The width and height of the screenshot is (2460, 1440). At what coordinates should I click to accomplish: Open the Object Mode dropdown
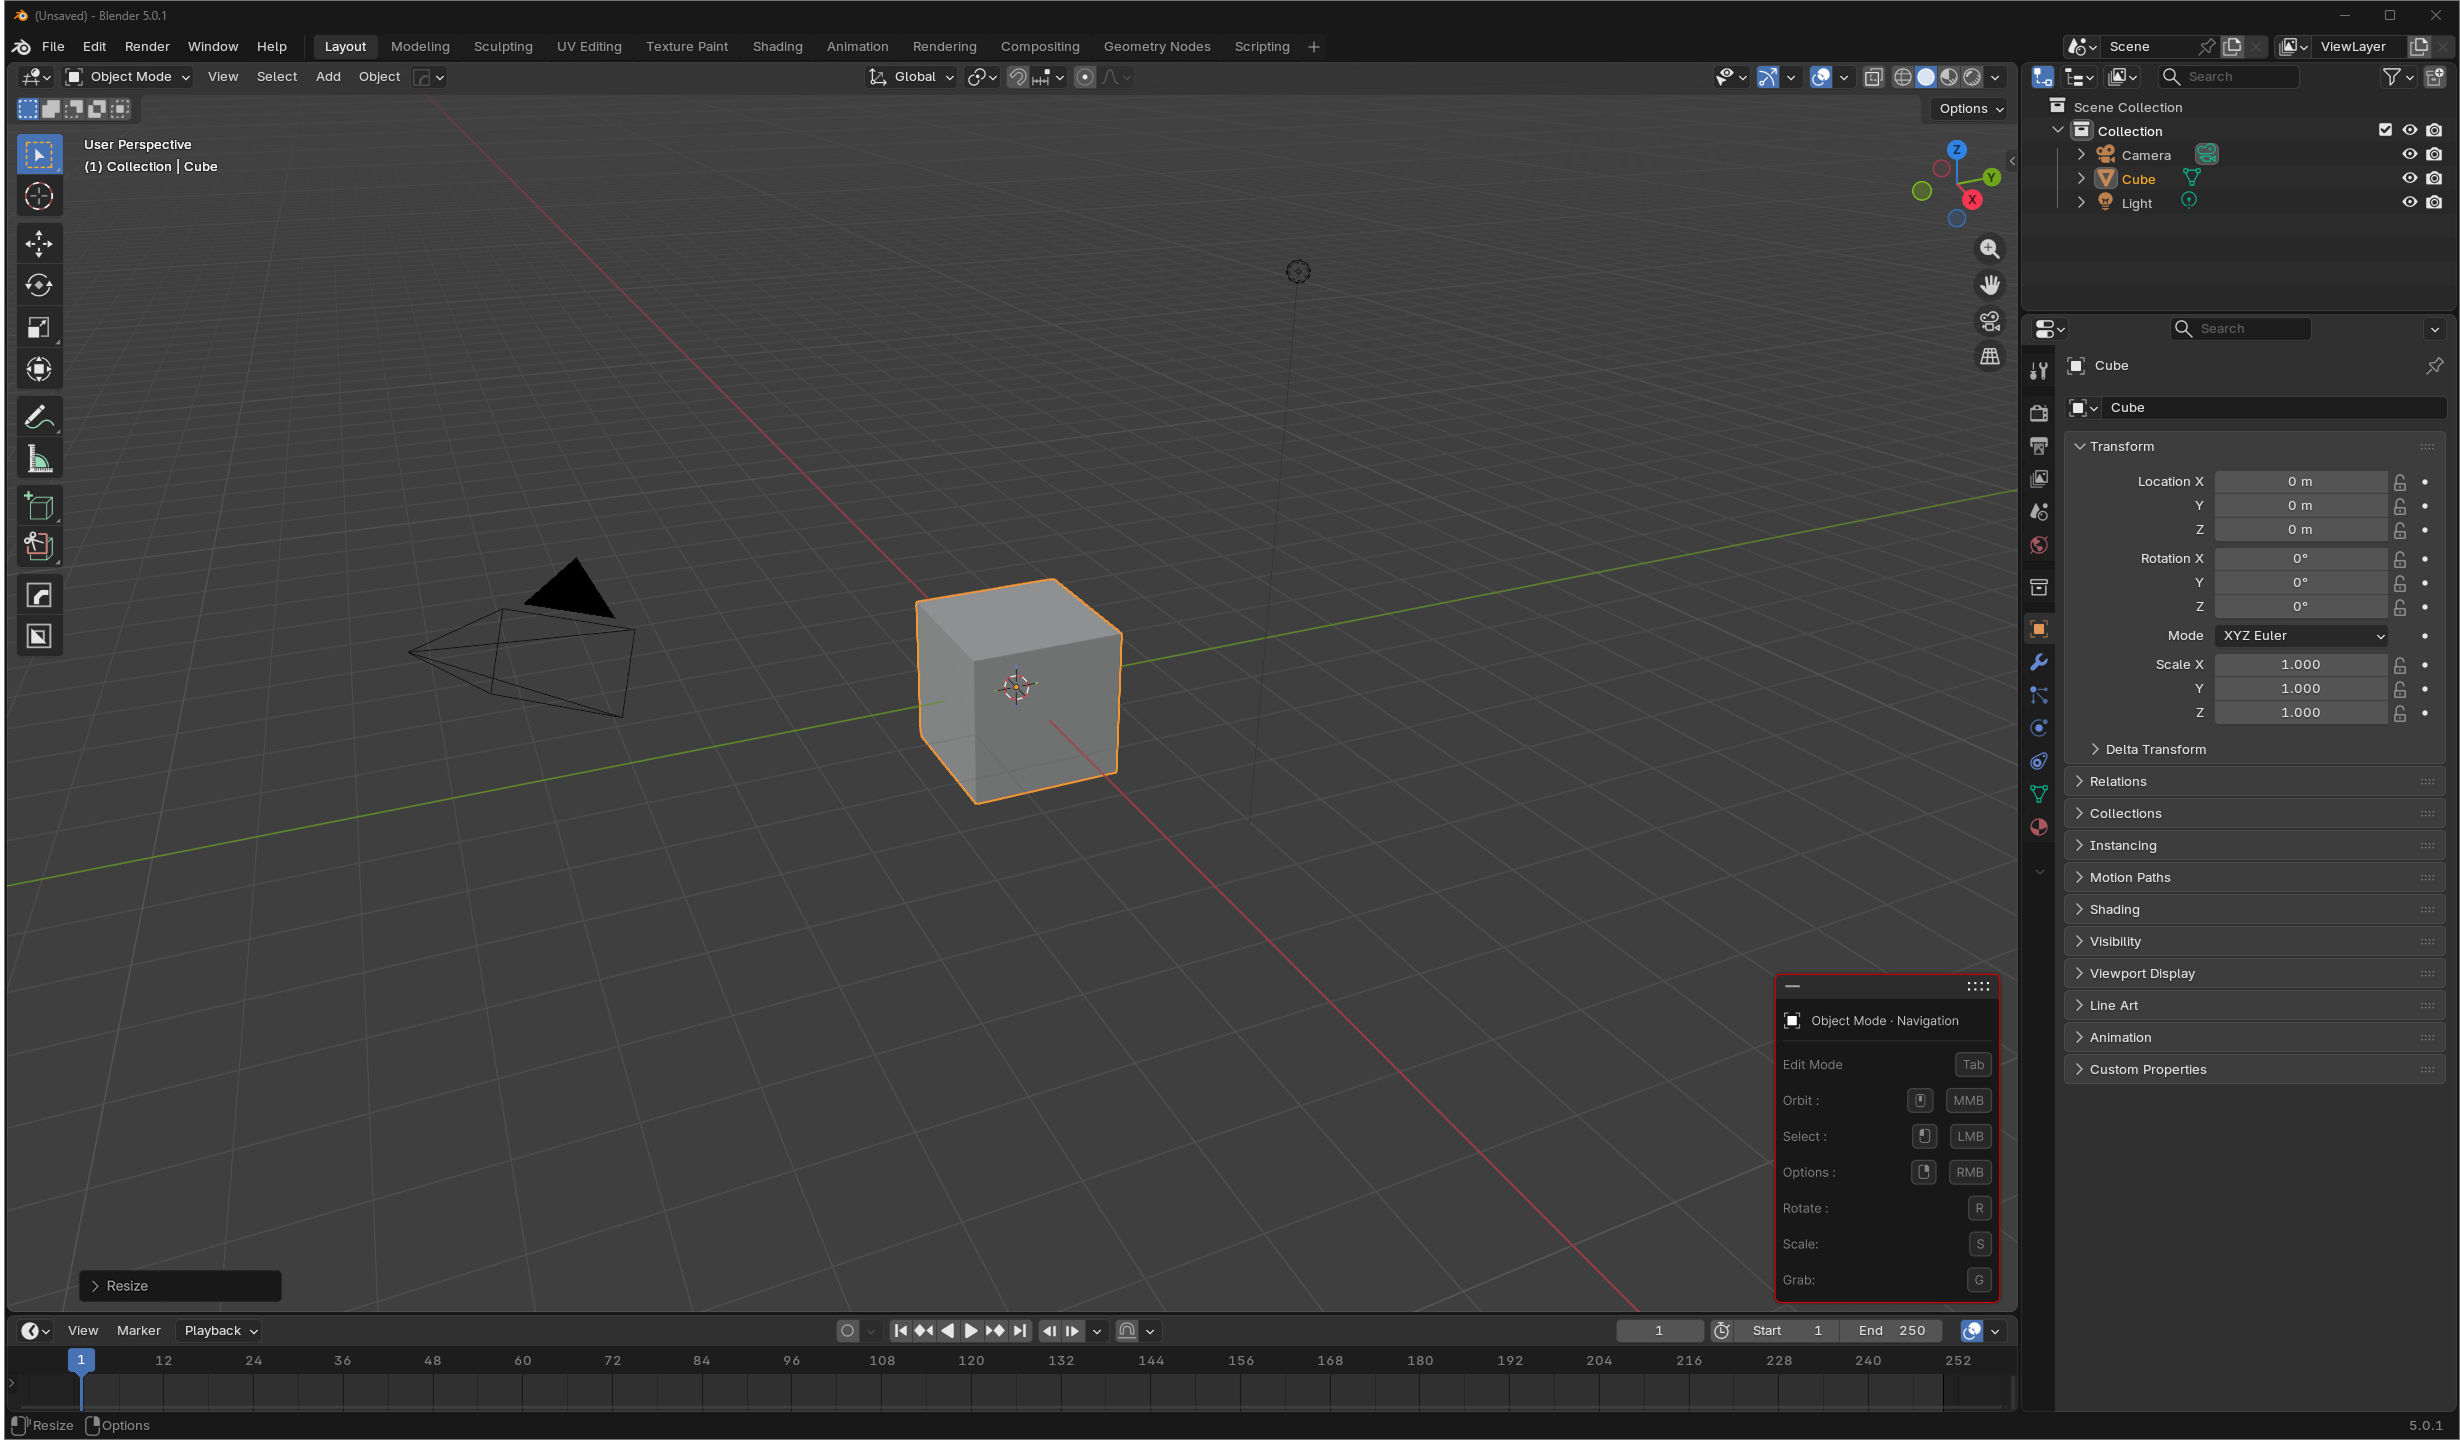(x=128, y=77)
